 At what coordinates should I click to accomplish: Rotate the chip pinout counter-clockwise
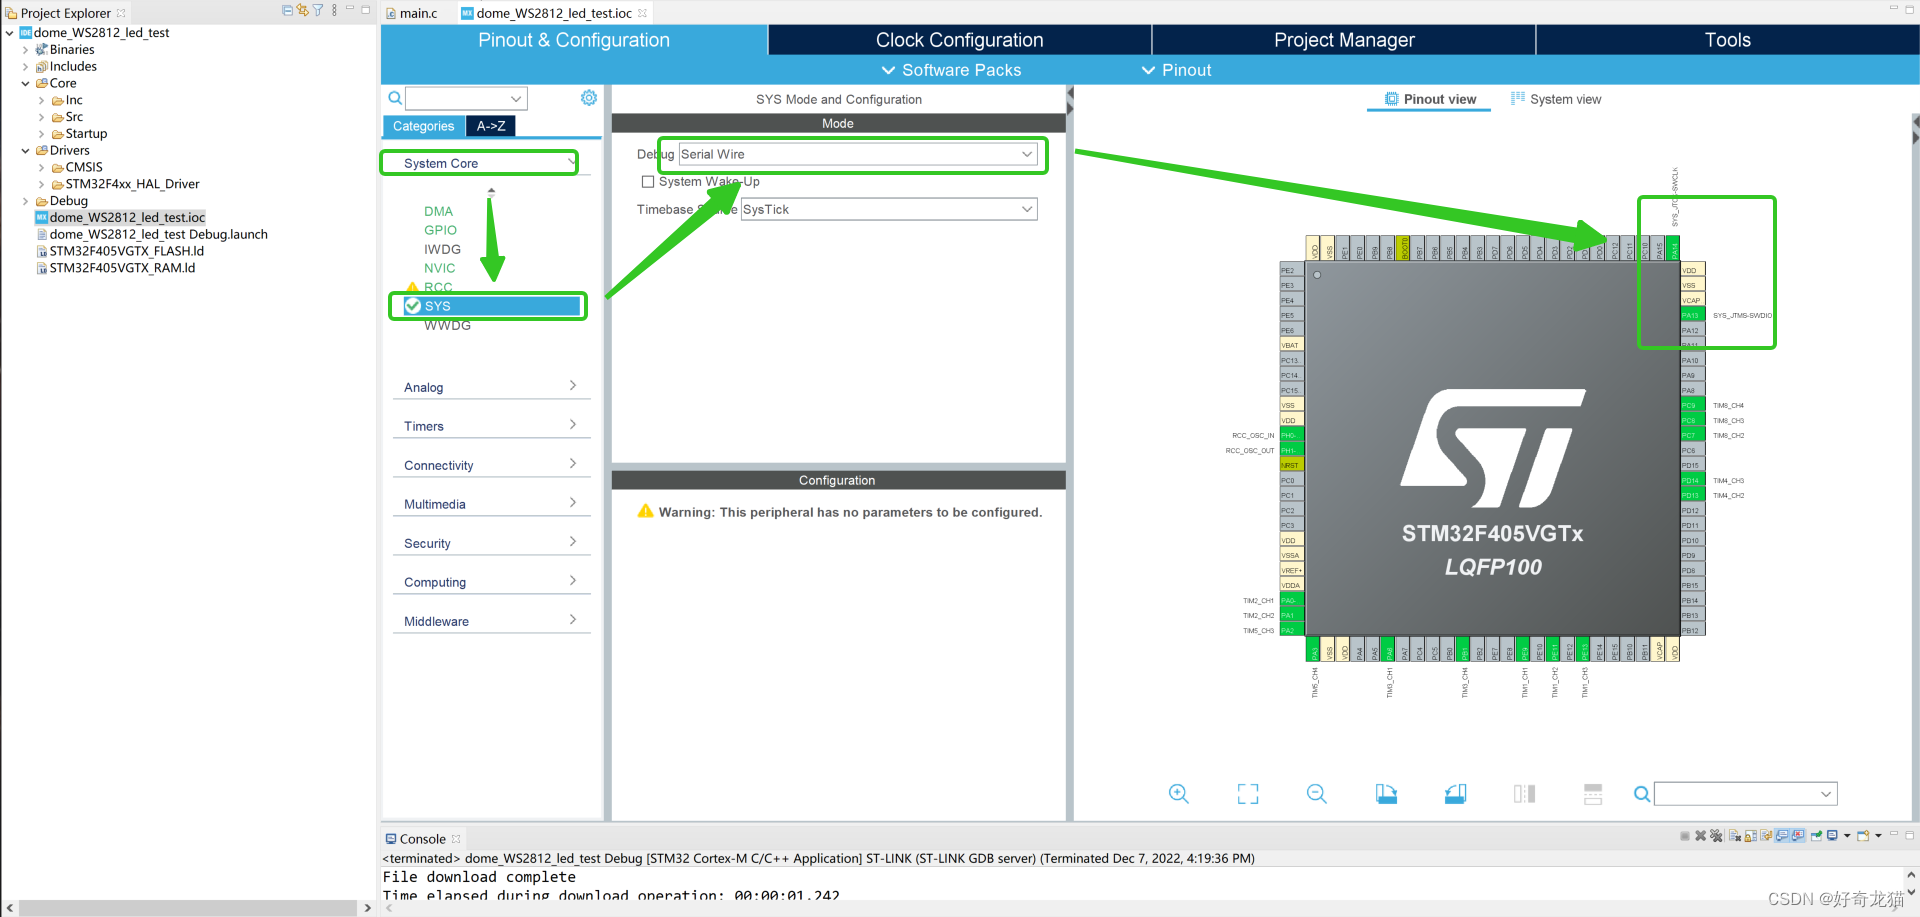point(1455,794)
